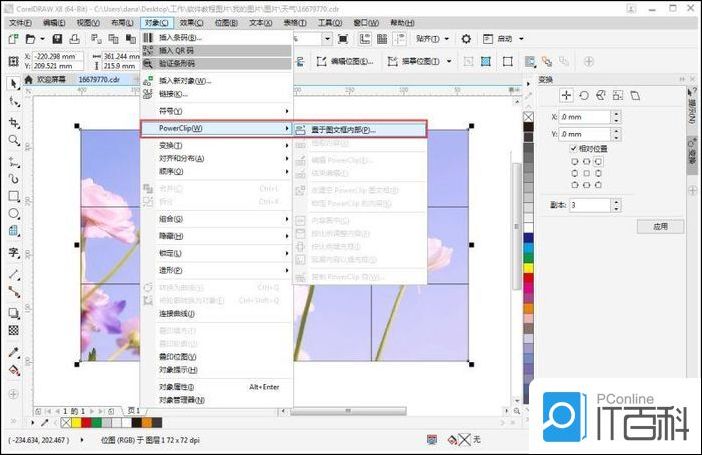This screenshot has width=702, height=455.
Task: Click the Print icon in the toolbar
Action: [74, 39]
